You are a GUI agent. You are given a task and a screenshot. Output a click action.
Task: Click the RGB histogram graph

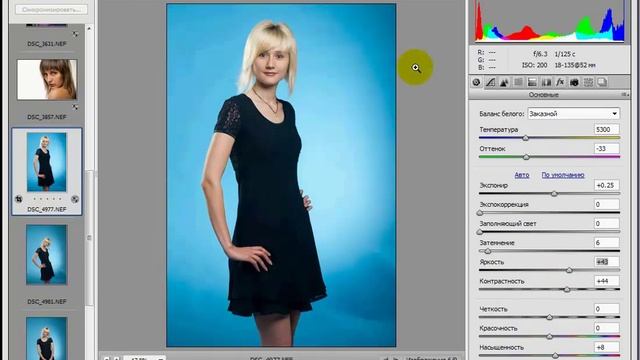coord(549,21)
